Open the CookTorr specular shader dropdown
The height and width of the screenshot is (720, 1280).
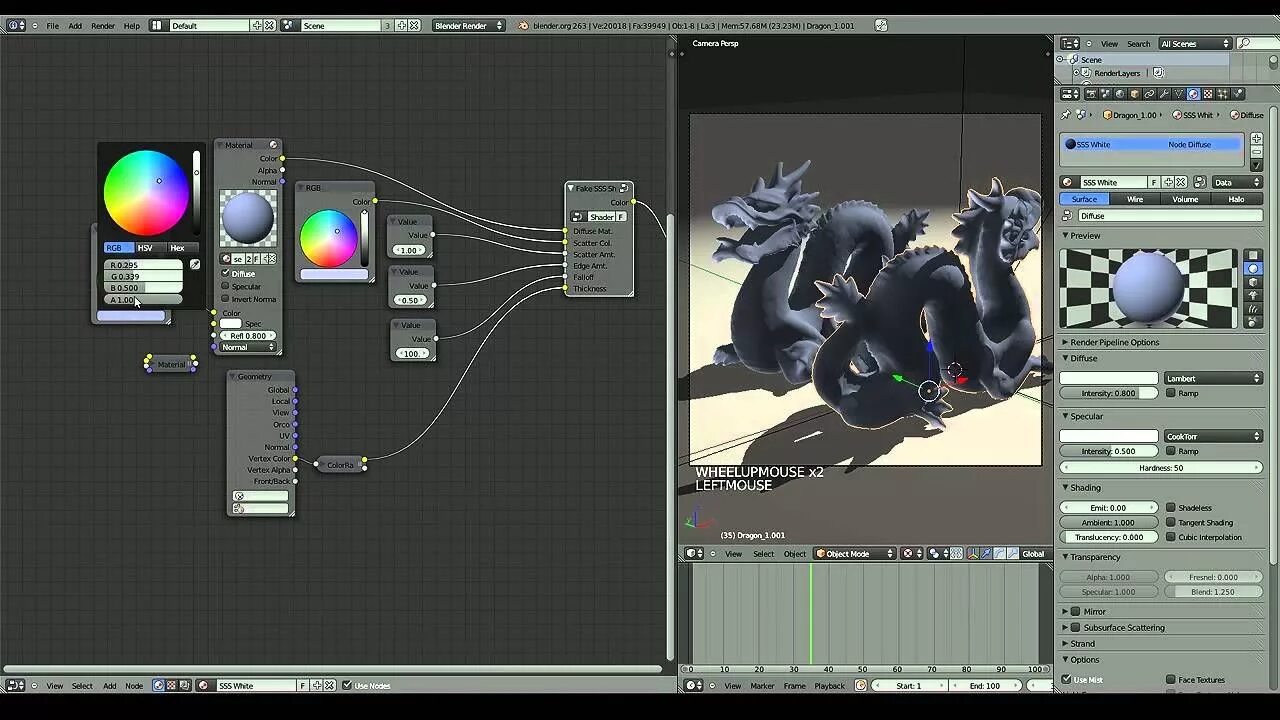(1213, 436)
